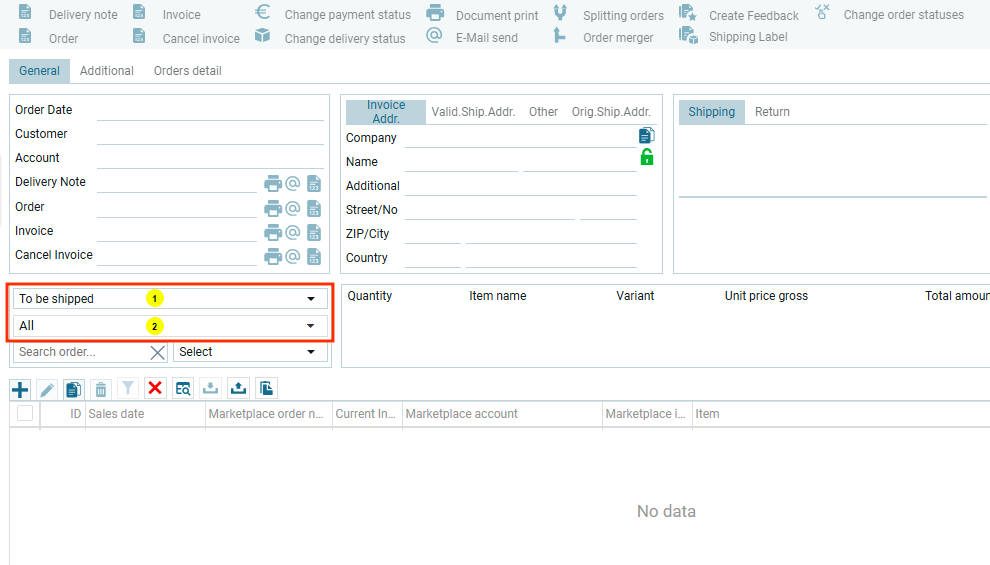Viewport: 990px width, 565px height.
Task: Click document number icon beside Cancel Invoice field
Action: (314, 256)
